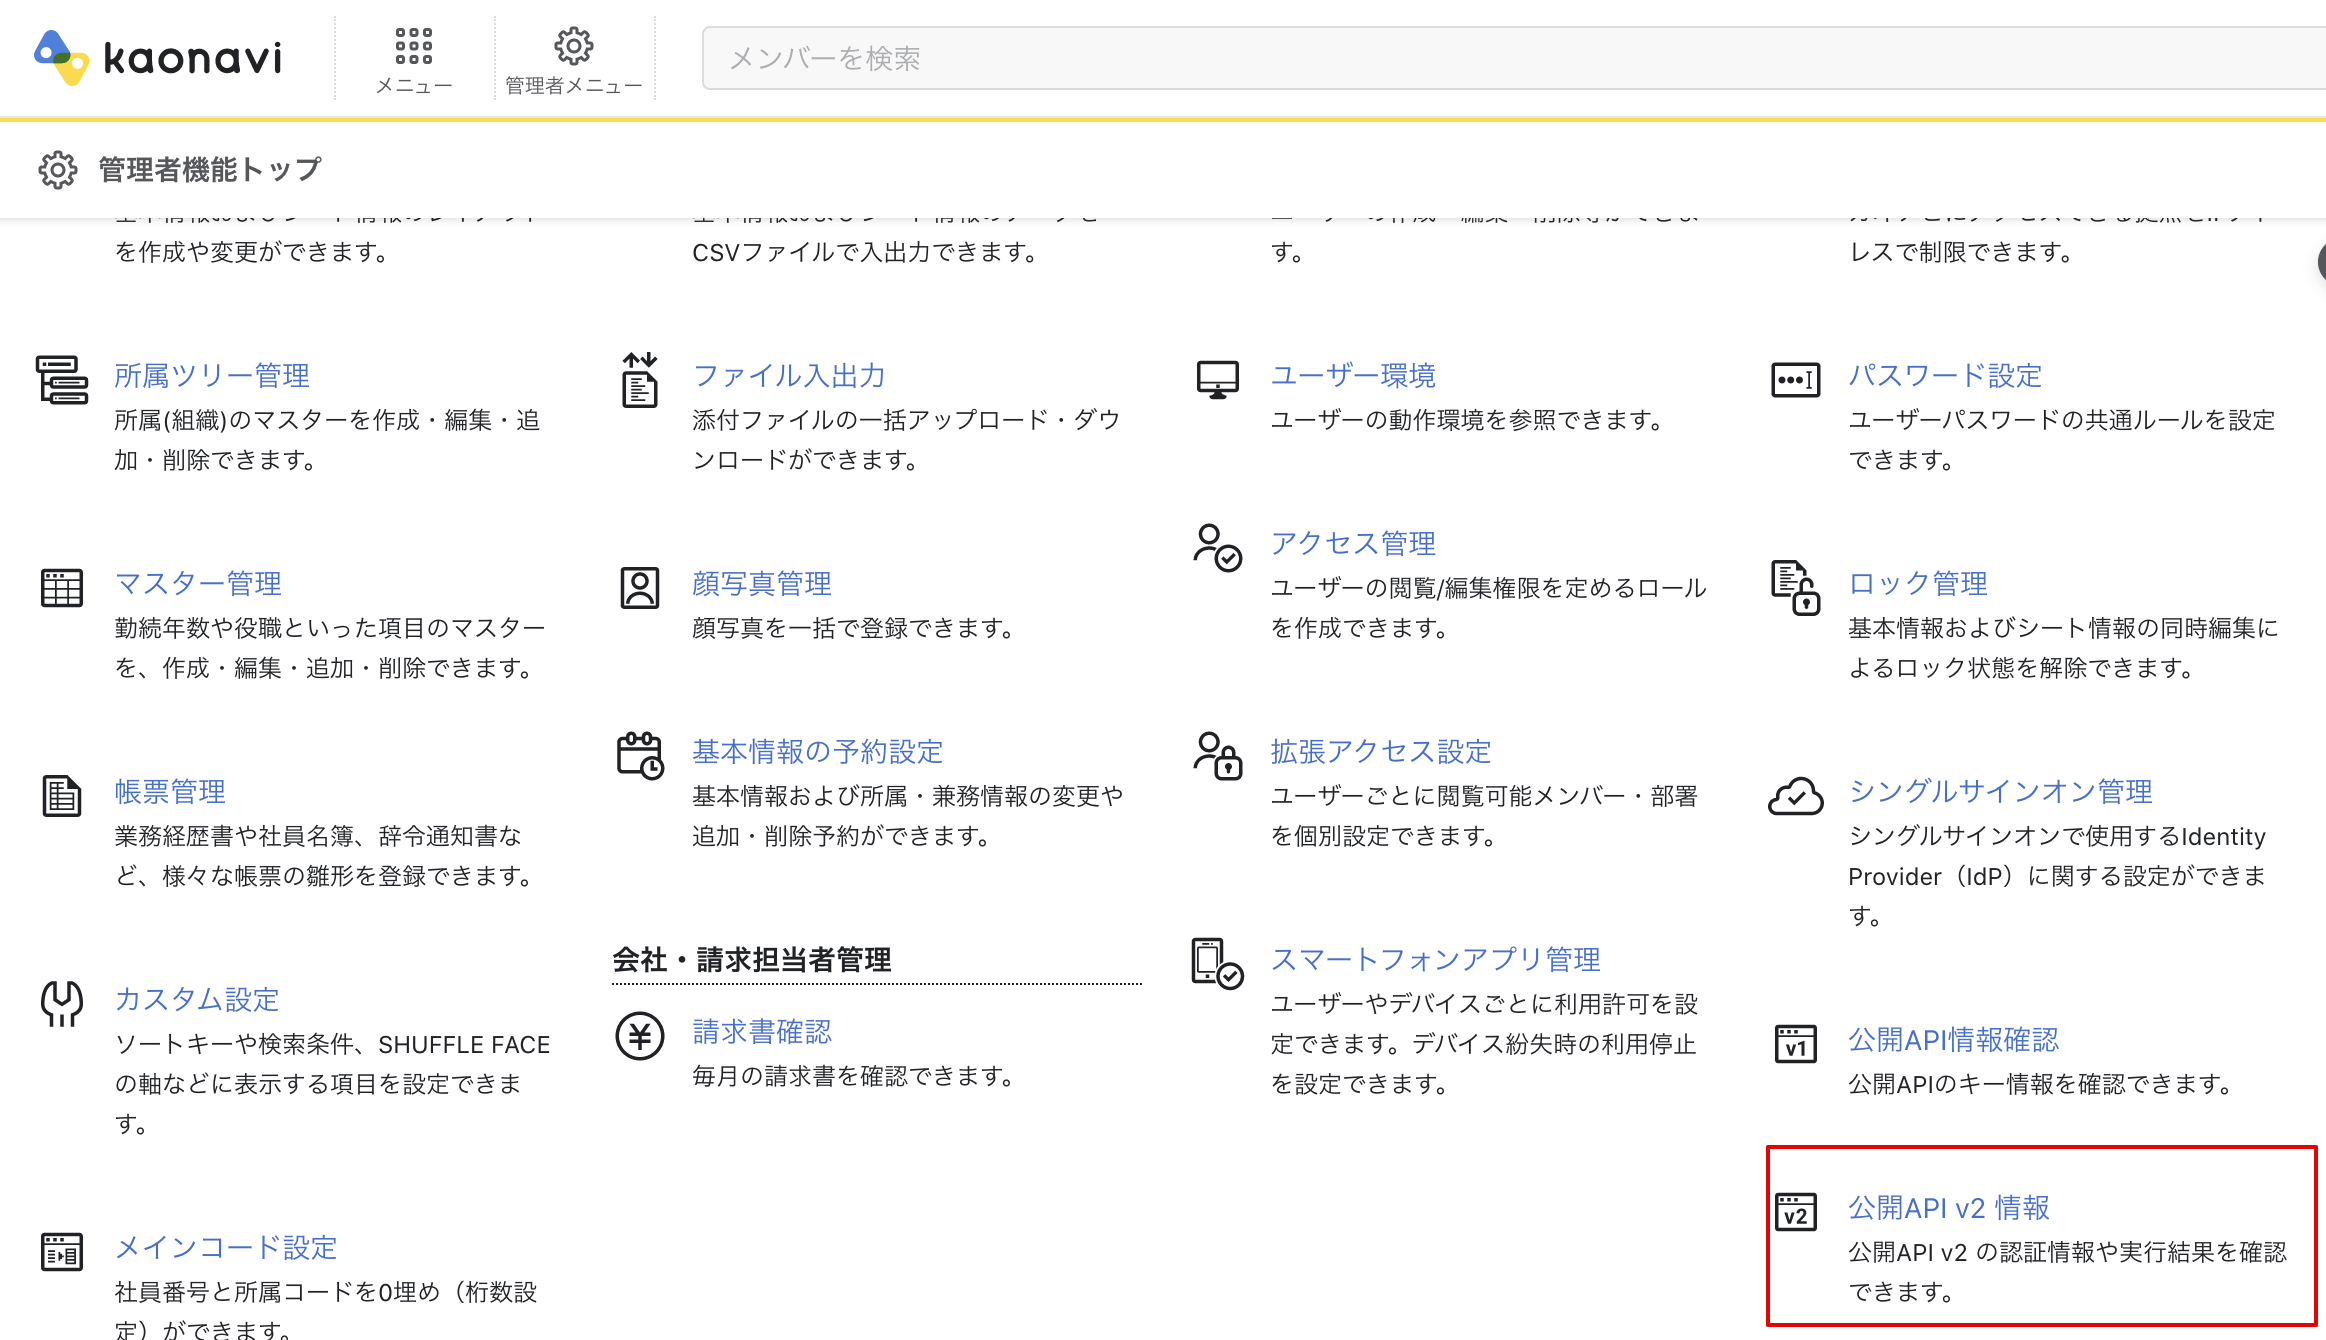Open the メニュー grid icon
The width and height of the screenshot is (2326, 1340).
coord(413,47)
